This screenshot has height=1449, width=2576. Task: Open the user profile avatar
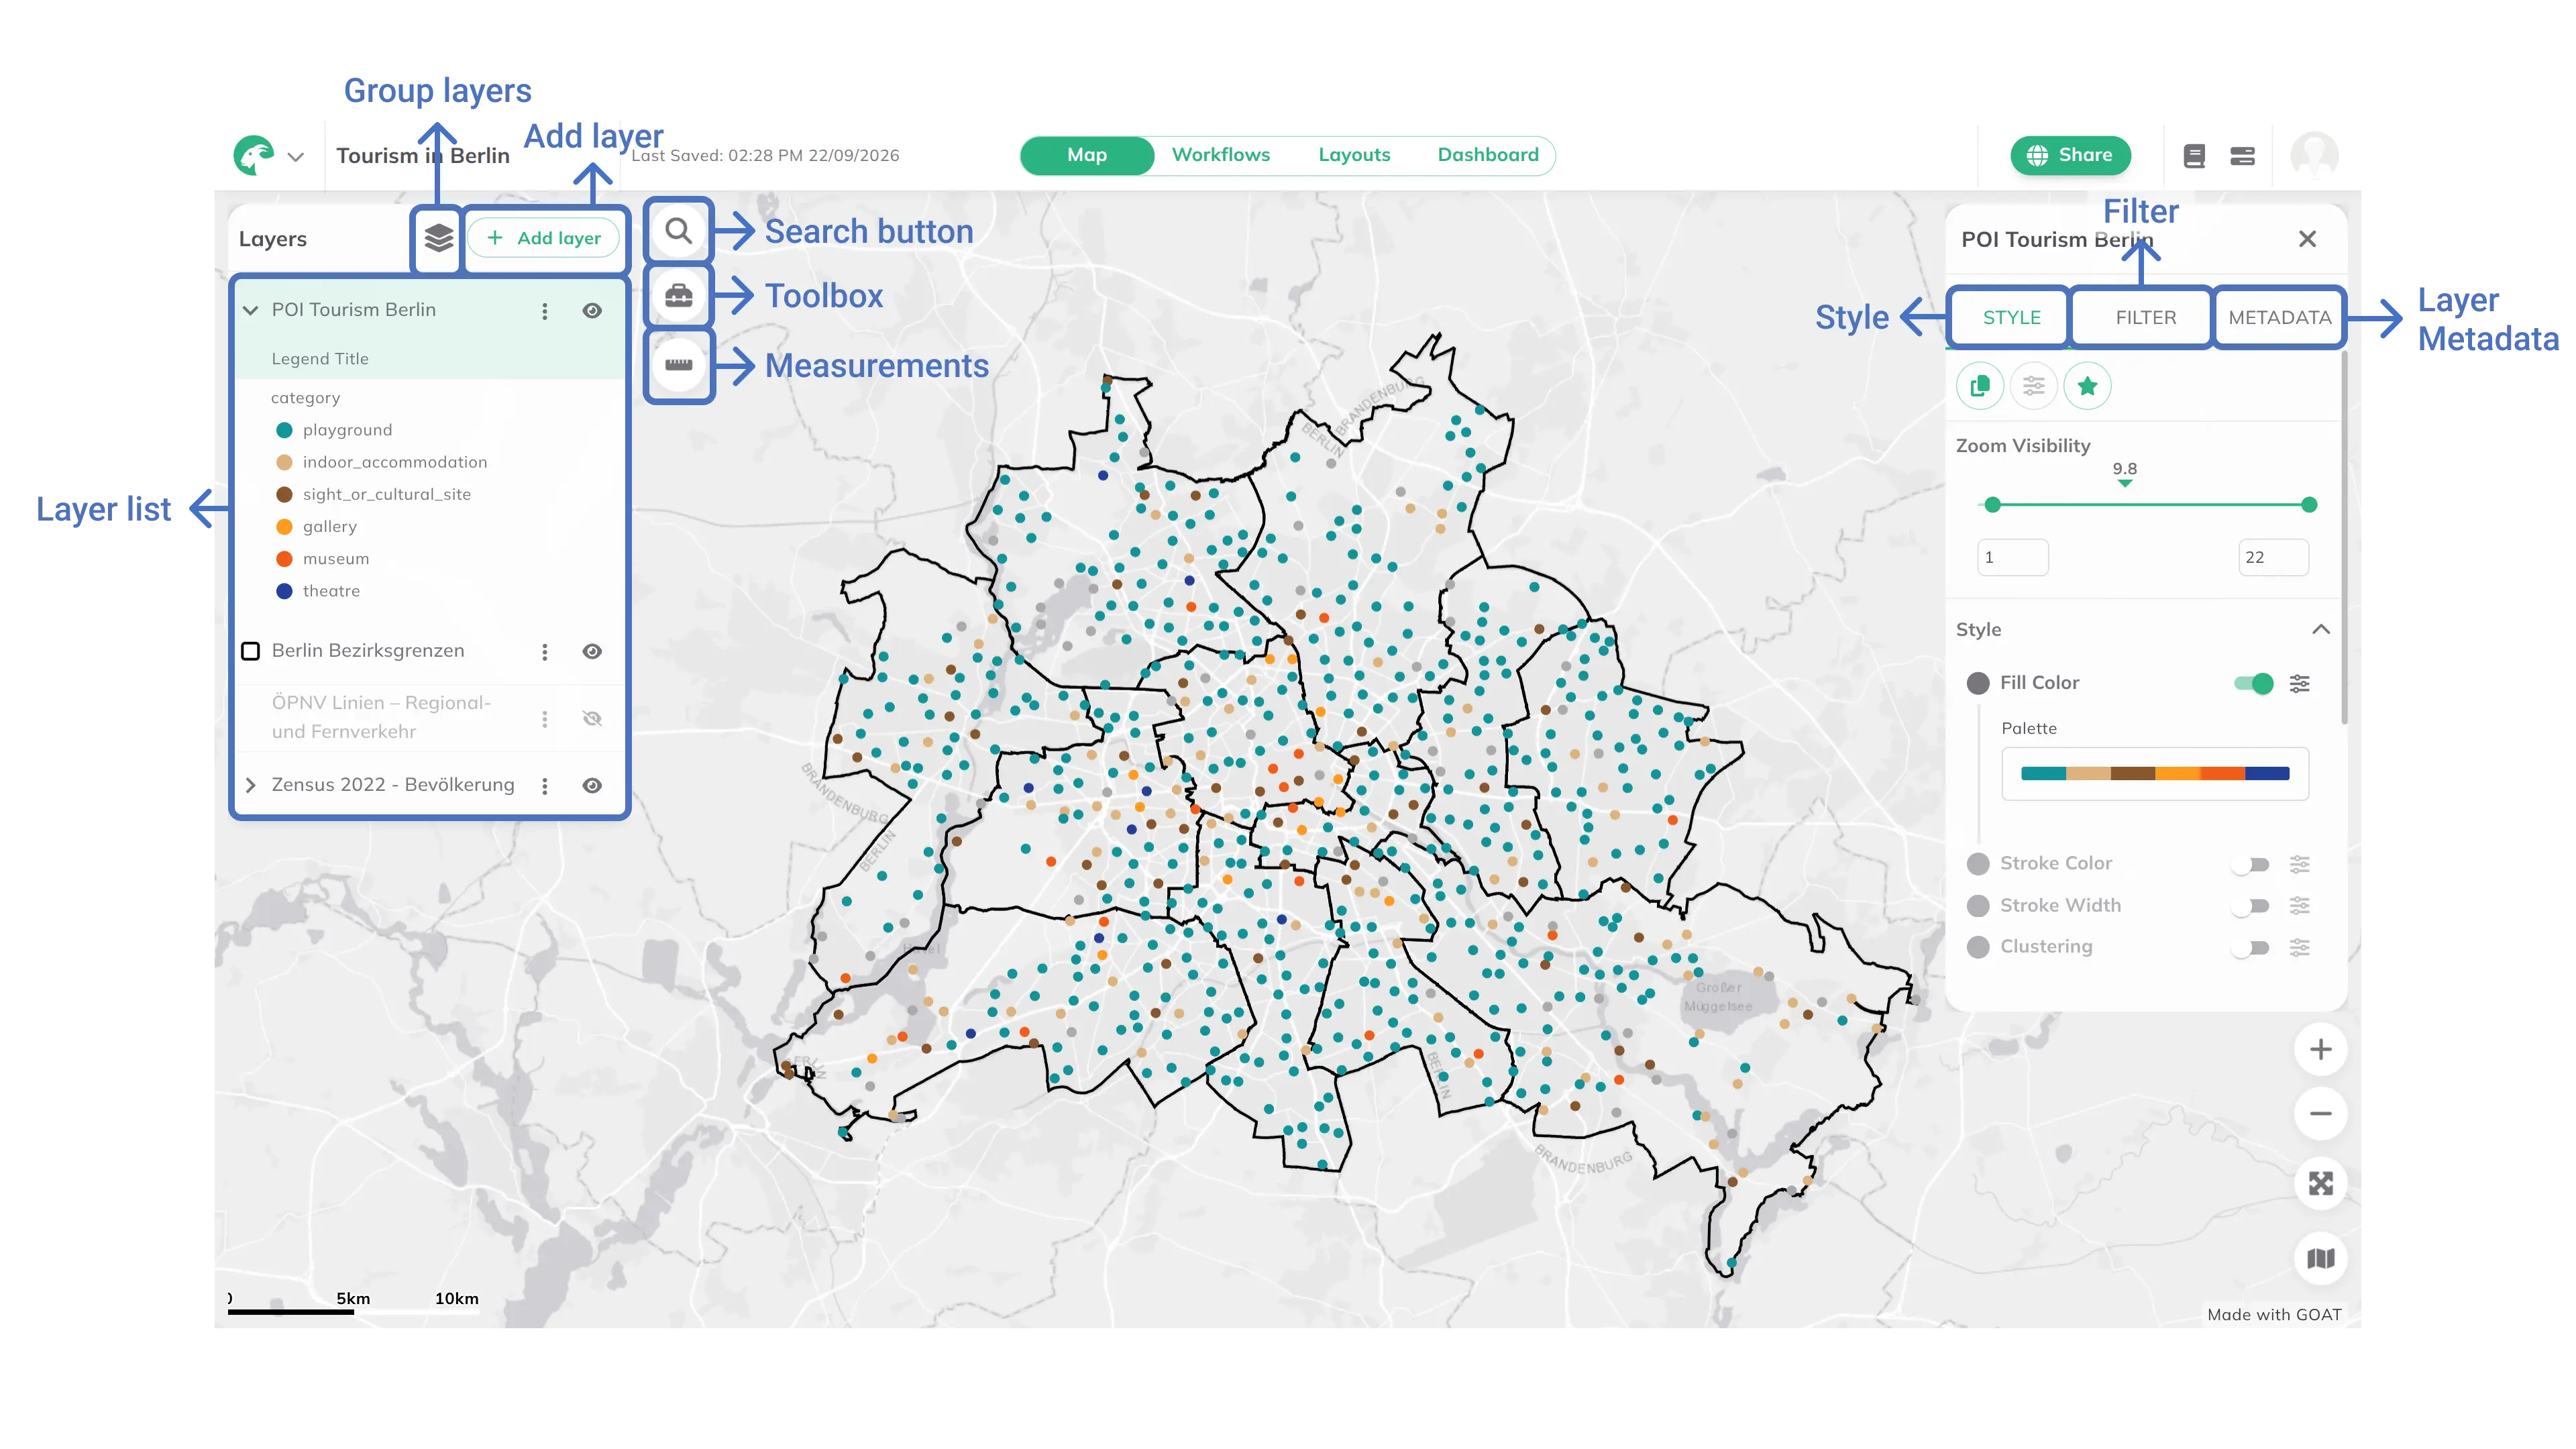click(2314, 155)
